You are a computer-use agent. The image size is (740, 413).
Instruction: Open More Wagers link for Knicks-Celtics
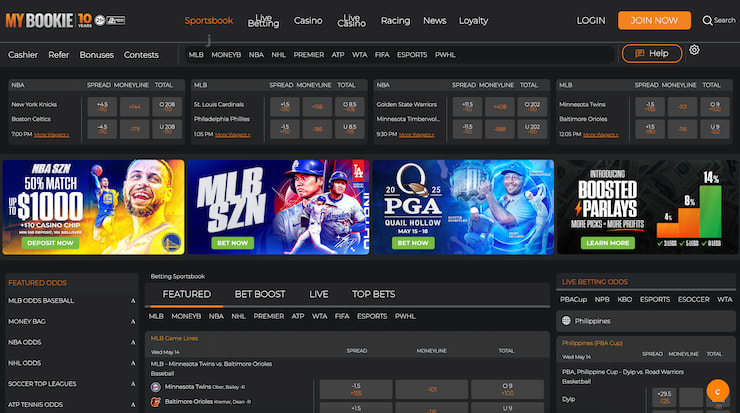tap(52, 135)
